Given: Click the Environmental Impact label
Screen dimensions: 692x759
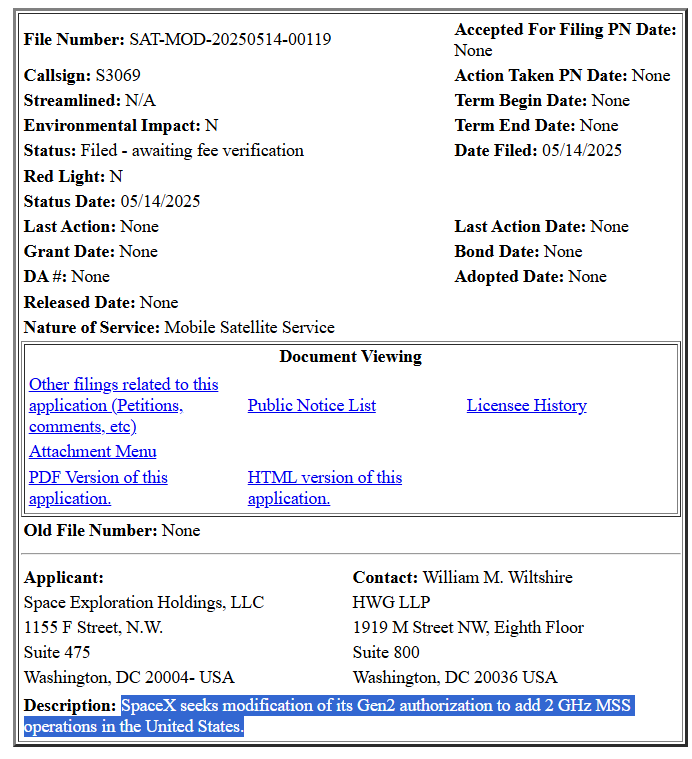Looking at the screenshot, I should tap(112, 125).
